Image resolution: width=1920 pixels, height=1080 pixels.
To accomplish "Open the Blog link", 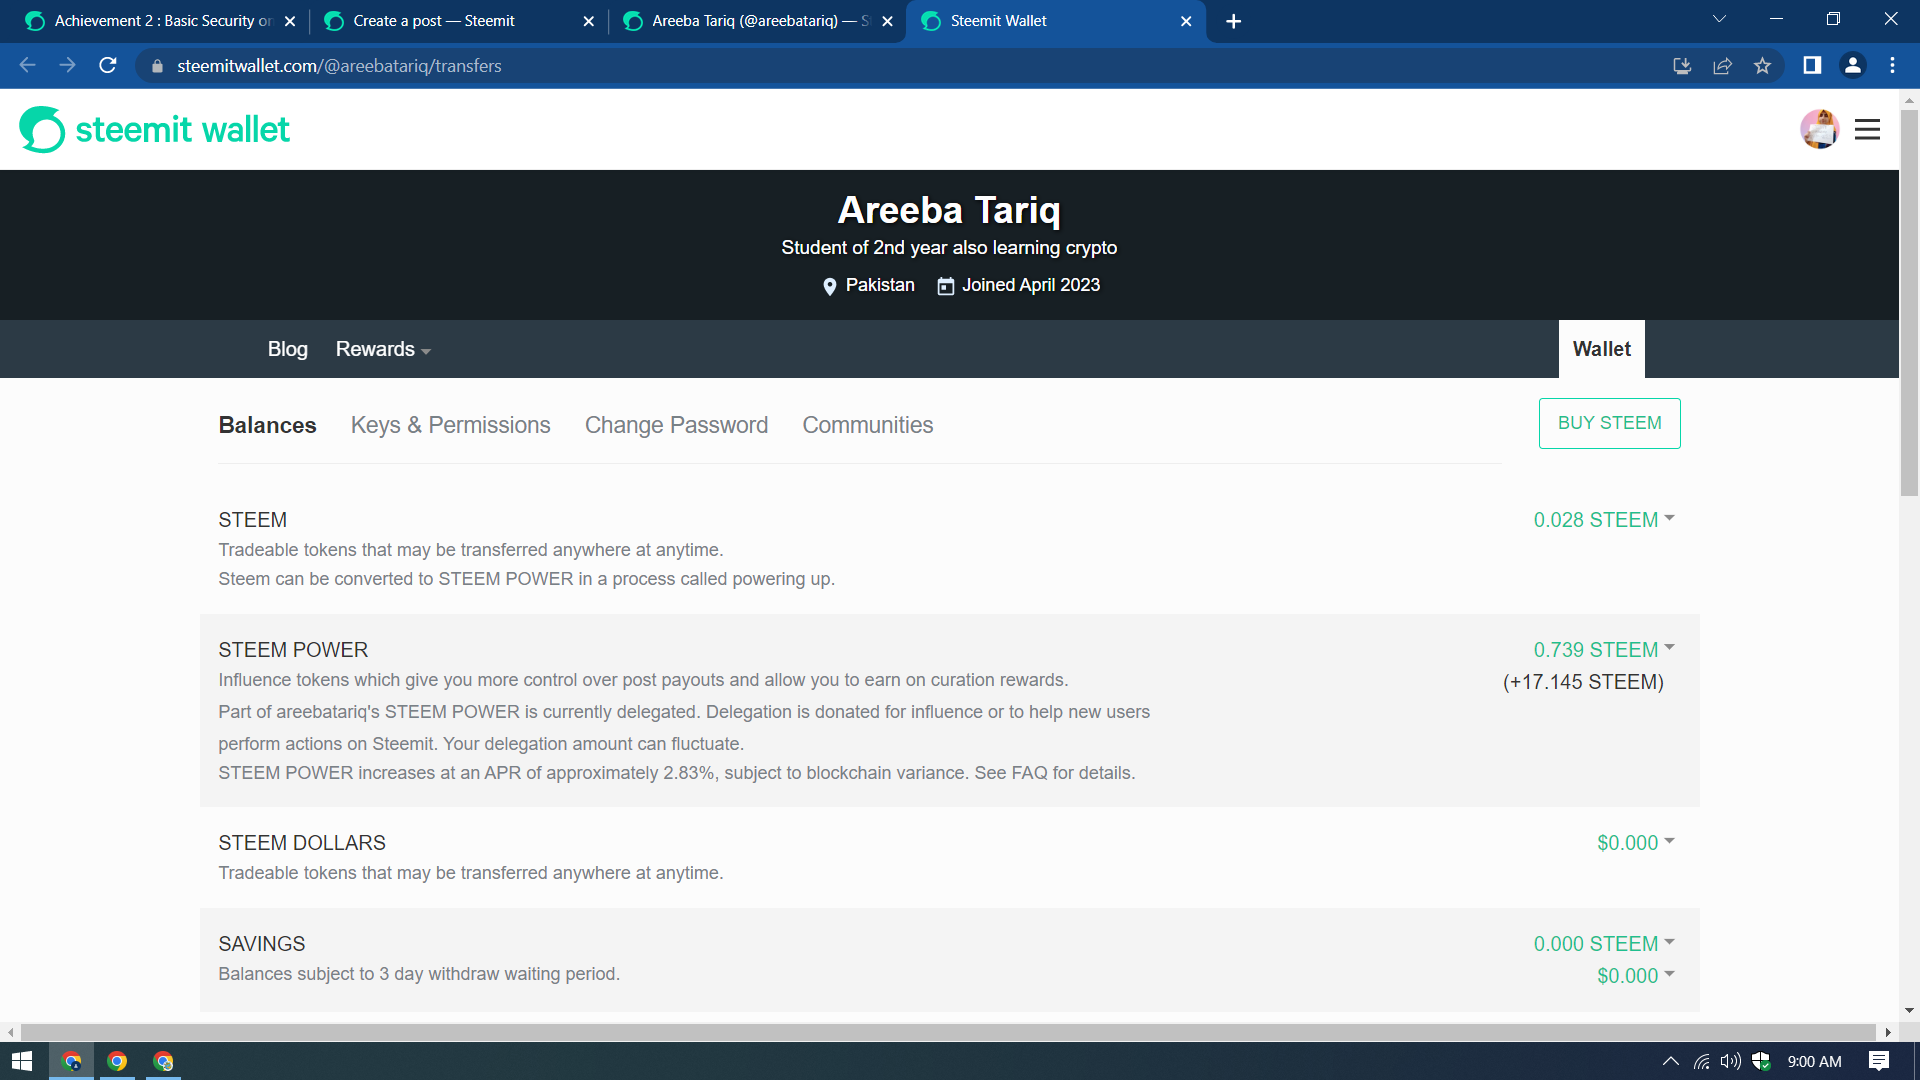I will tap(287, 349).
